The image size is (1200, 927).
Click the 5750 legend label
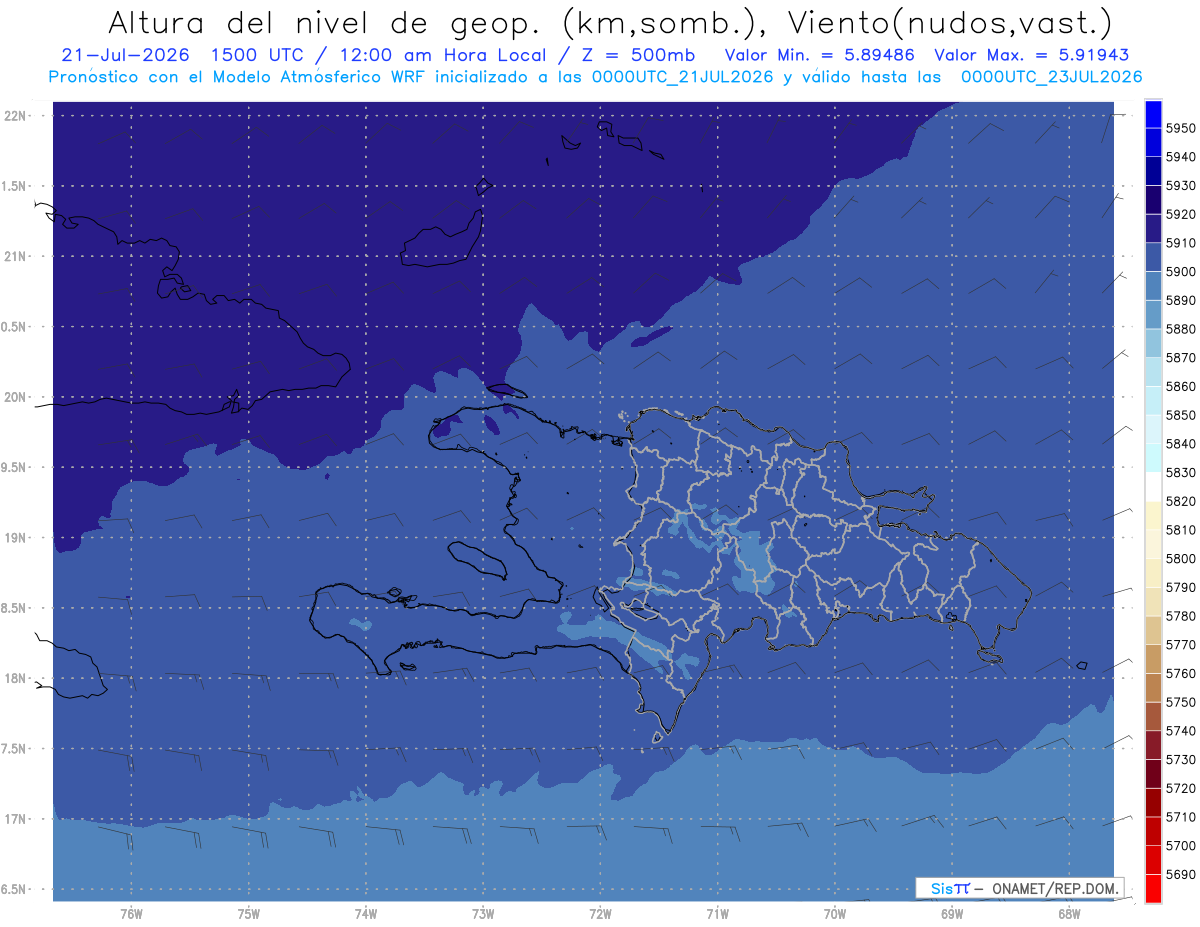(1181, 703)
